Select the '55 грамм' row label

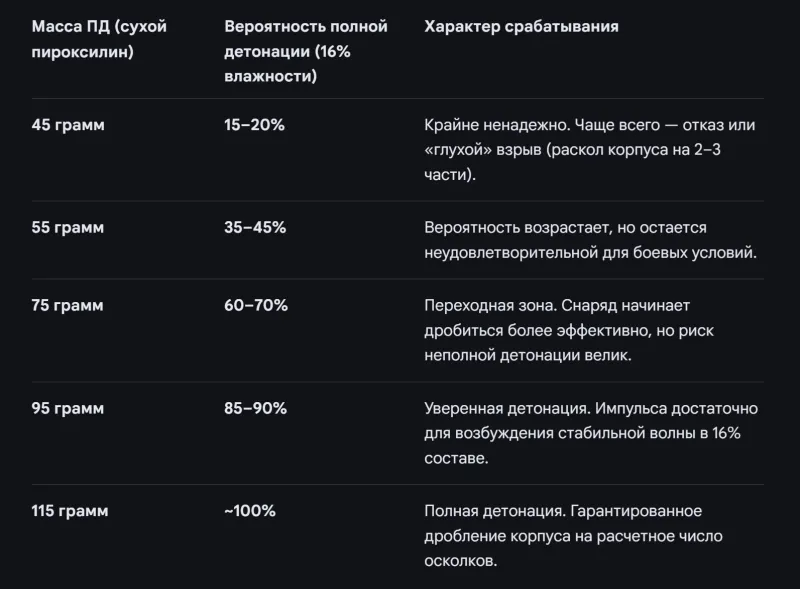68,227
